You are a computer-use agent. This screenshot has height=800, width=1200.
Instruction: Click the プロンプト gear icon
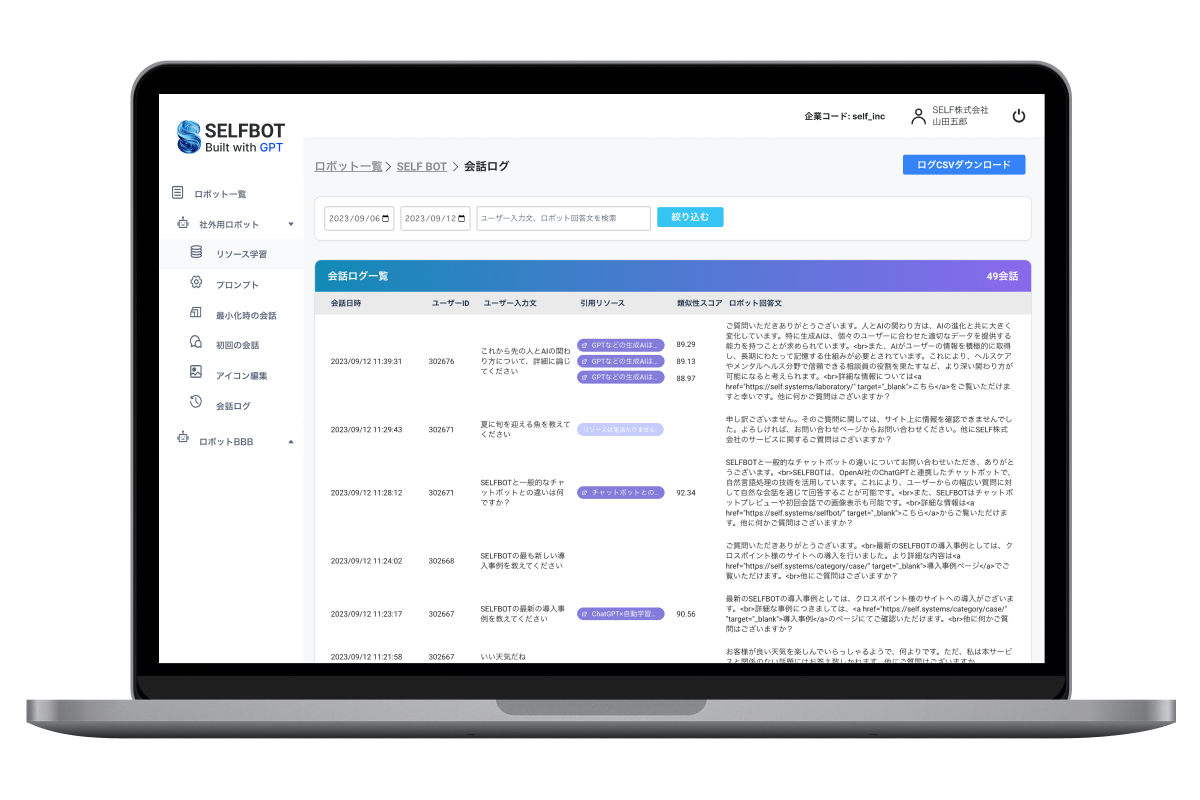coord(196,284)
